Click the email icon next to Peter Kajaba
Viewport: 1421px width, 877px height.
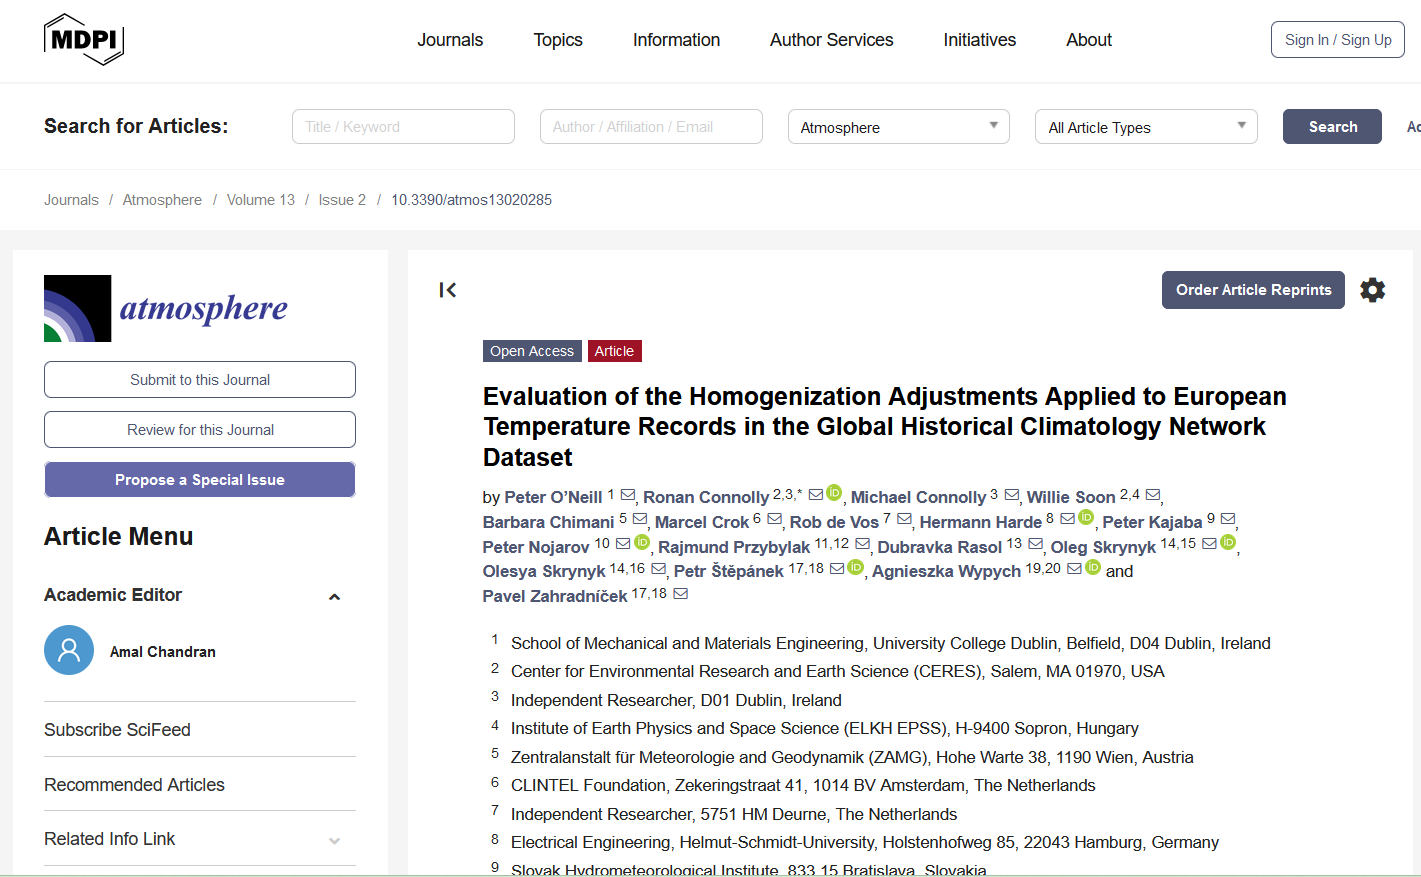click(x=1228, y=519)
